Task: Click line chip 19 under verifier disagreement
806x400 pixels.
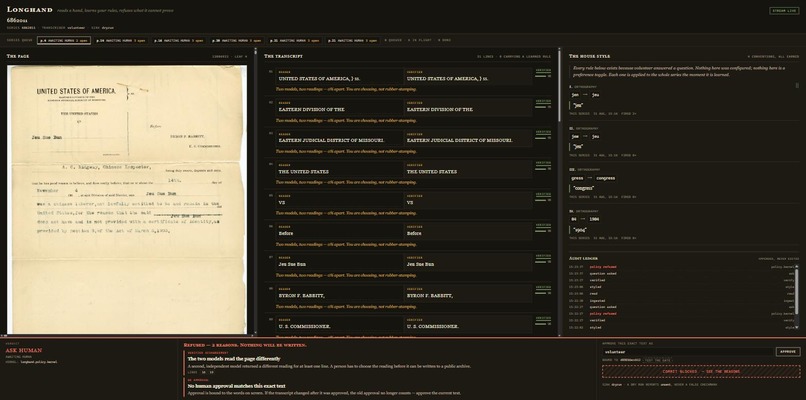Action: tap(211, 372)
